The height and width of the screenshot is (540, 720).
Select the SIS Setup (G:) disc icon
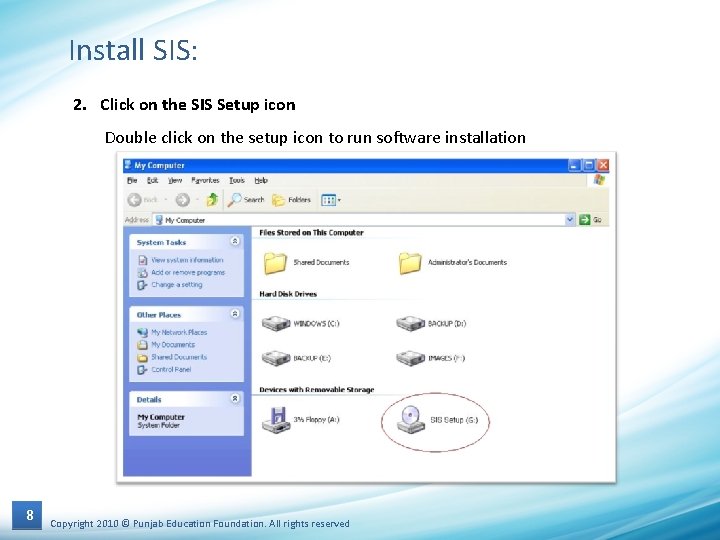pyautogui.click(x=410, y=420)
